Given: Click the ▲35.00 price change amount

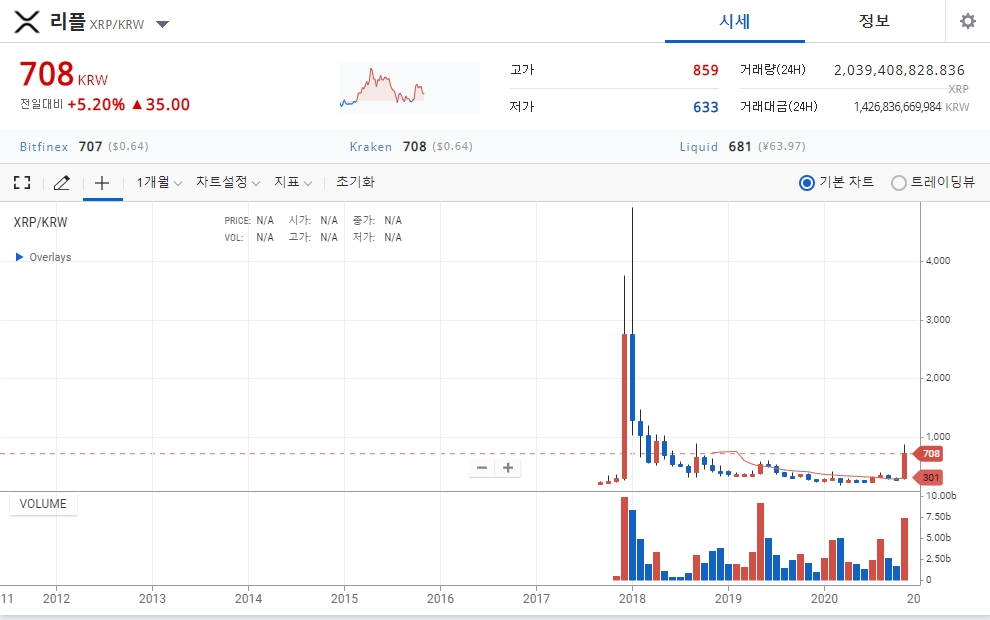Looking at the screenshot, I should pos(160,105).
